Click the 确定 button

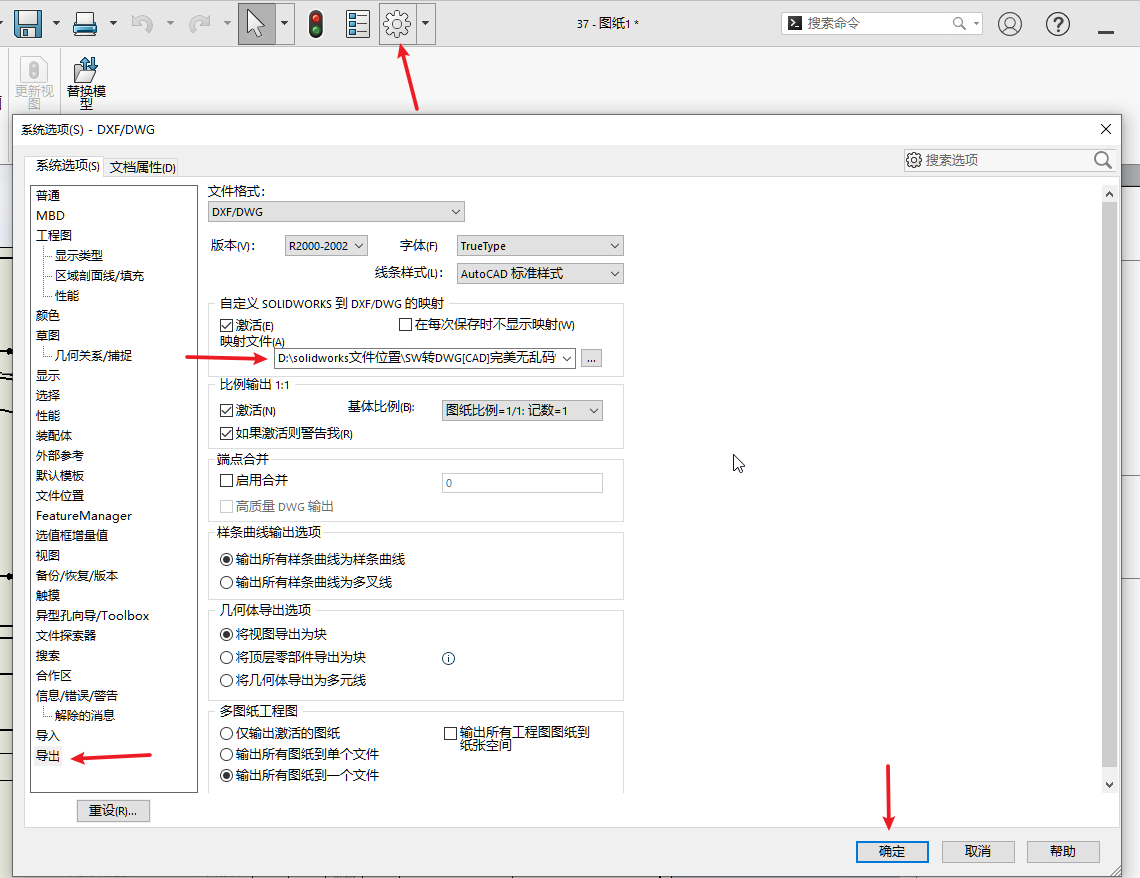(892, 851)
